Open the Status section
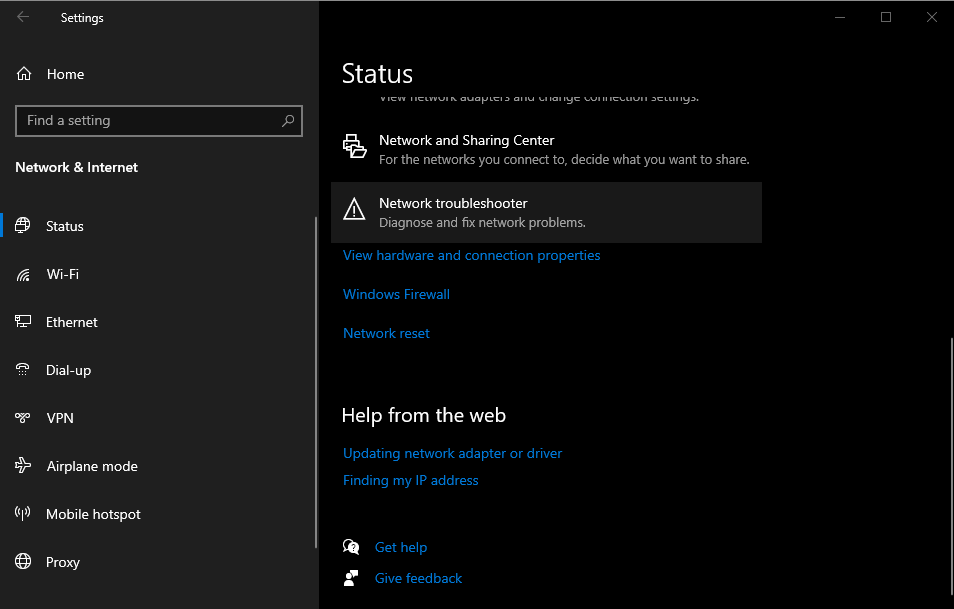The width and height of the screenshot is (954, 609). click(158, 226)
